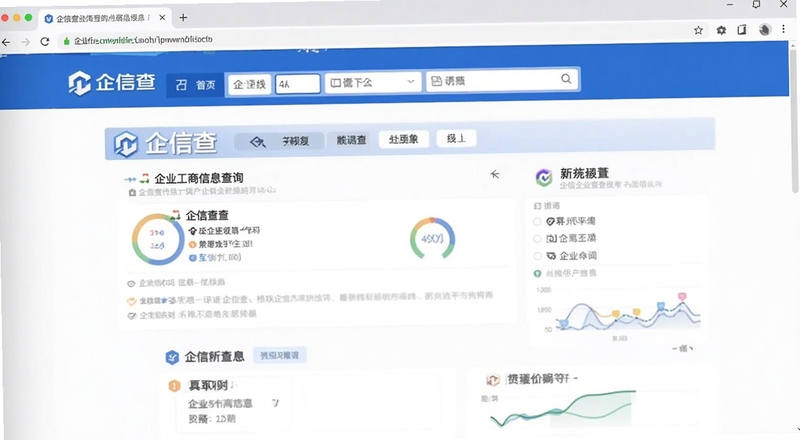Click the checkmark icon on last info row
The height and width of the screenshot is (440, 800).
point(132,315)
